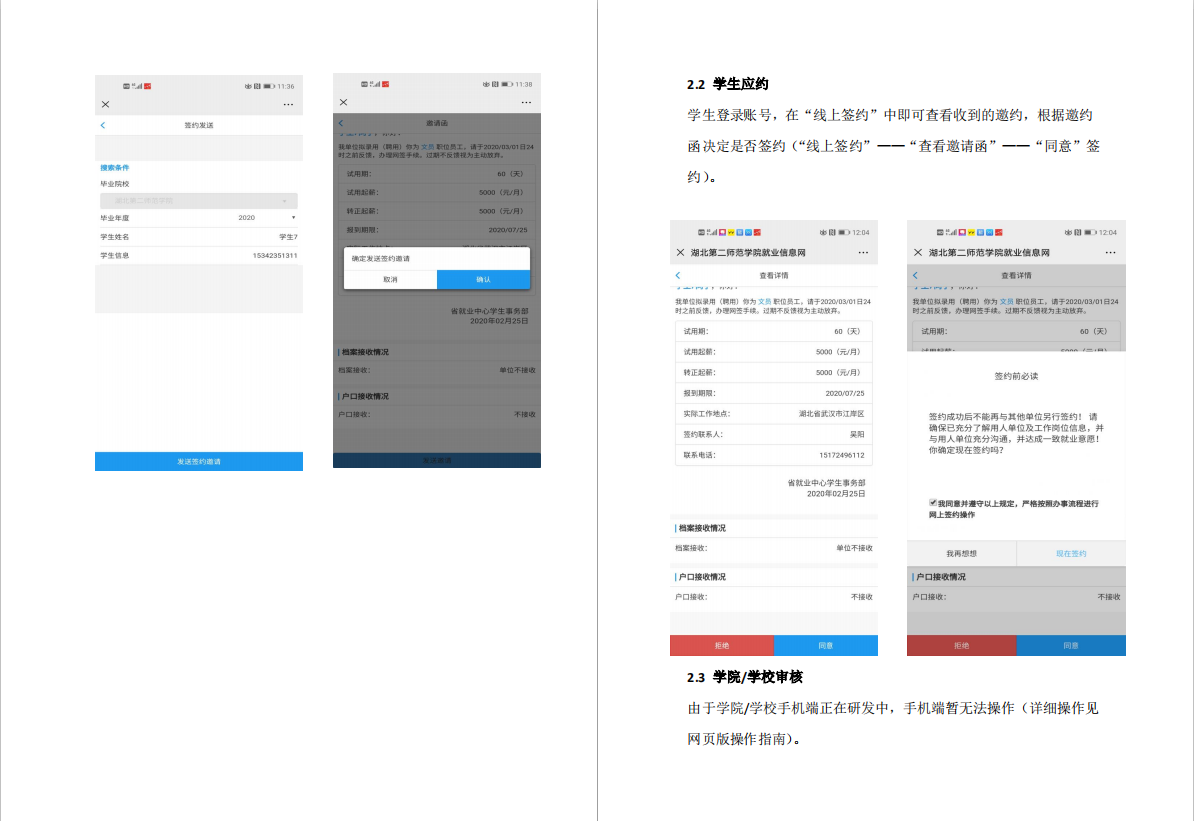The width and height of the screenshot is (1194, 821).
Task: Click the 学生信息 field showing 15342351311
Action: tap(199, 255)
